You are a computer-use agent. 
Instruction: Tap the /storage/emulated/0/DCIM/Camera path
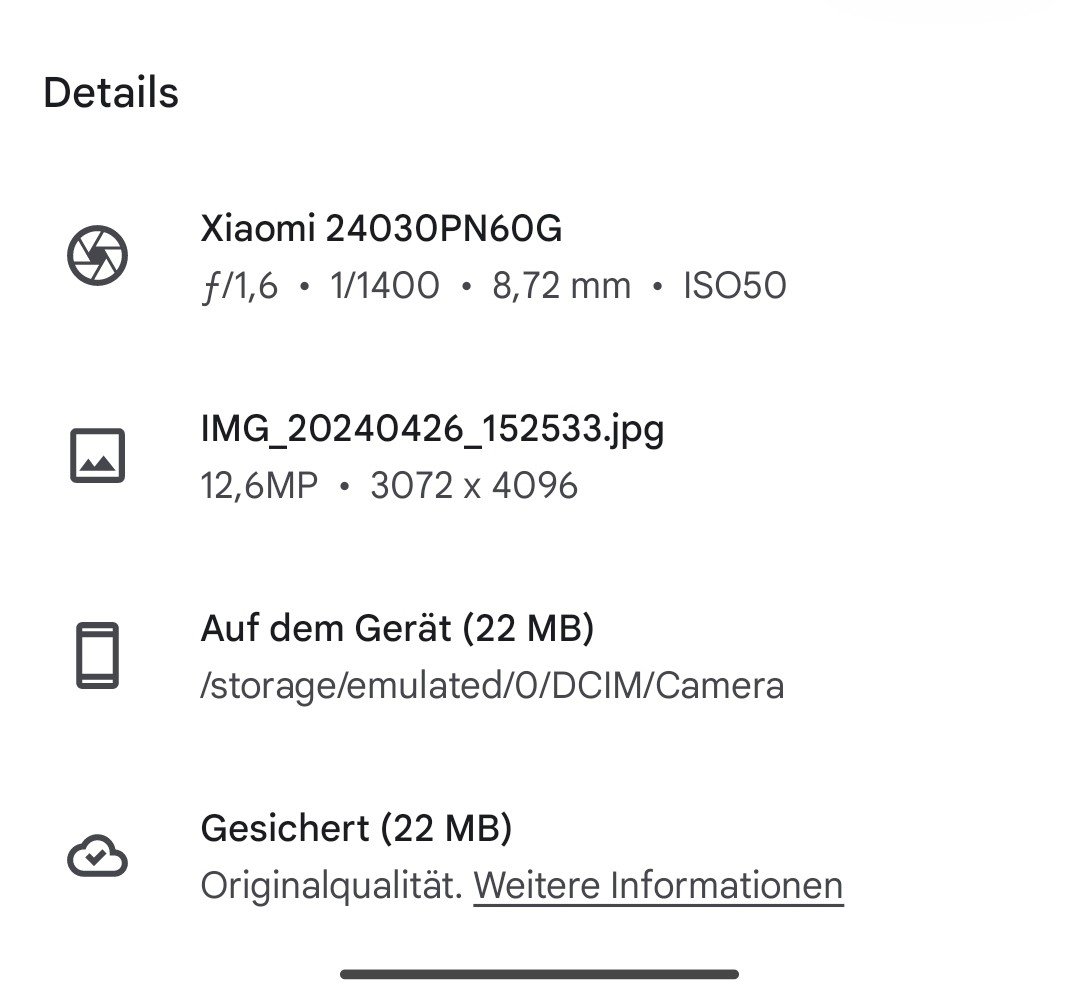[492, 686]
